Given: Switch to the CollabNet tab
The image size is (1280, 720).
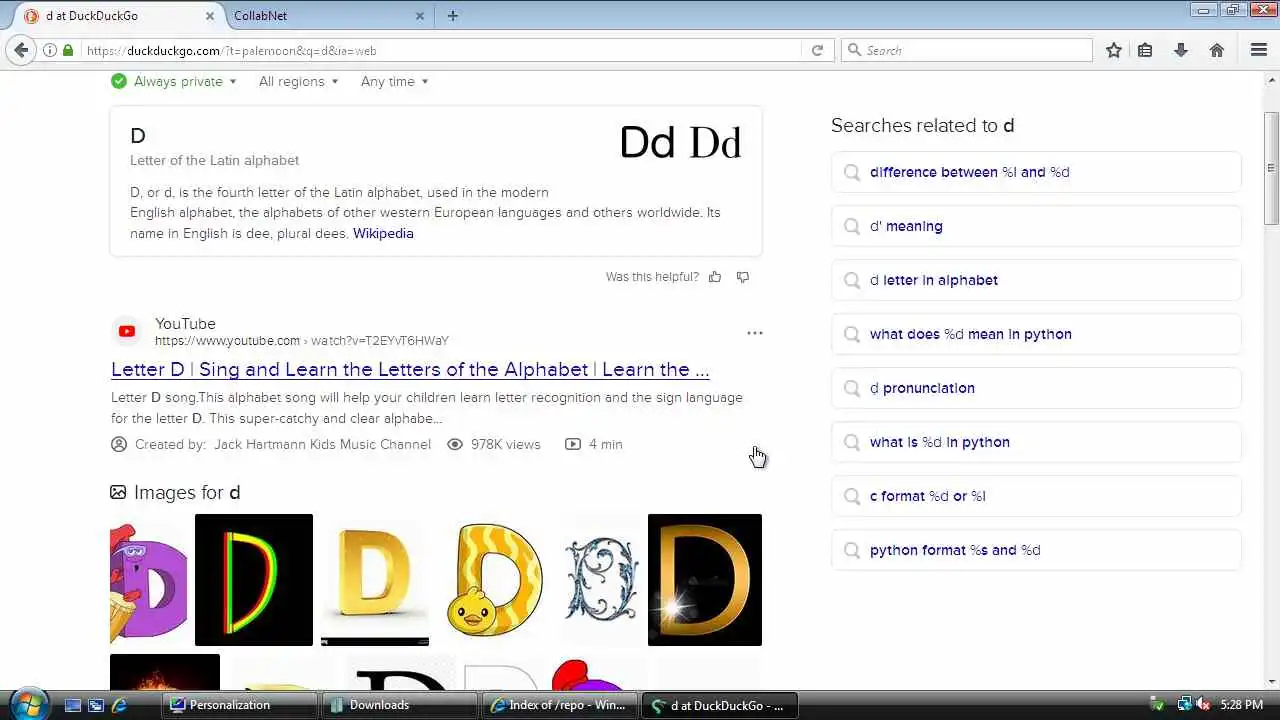Looking at the screenshot, I should (x=328, y=16).
